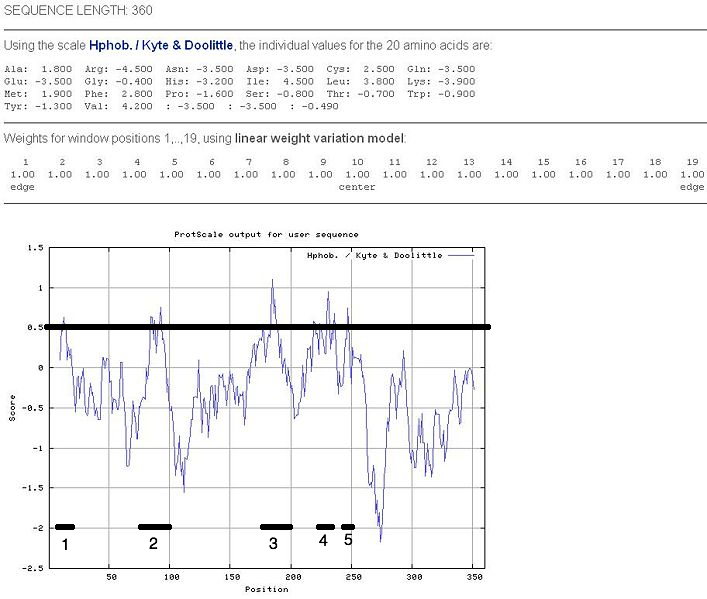707x599 pixels.
Task: Click the black segment bar above label 1
Action: click(x=65, y=526)
